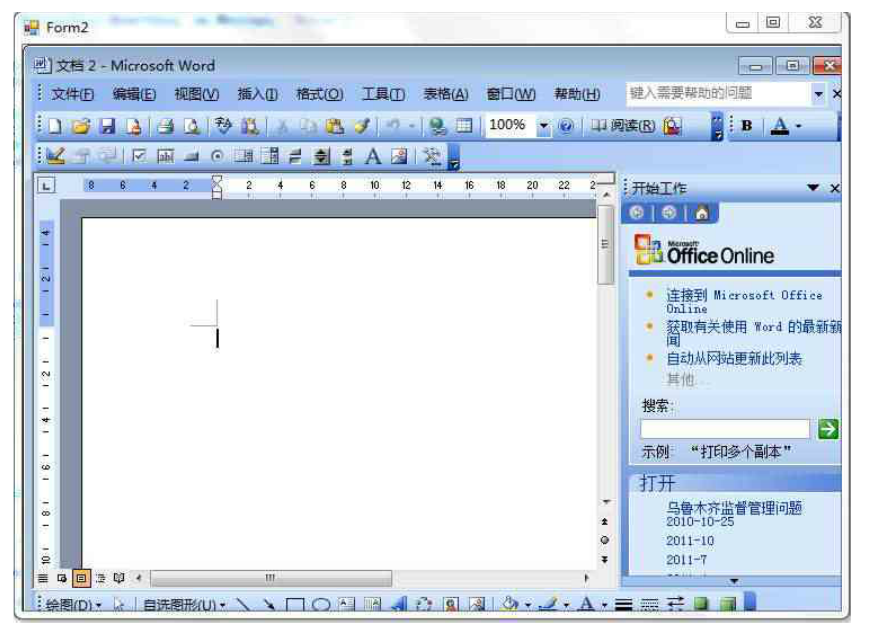Screen dimensions: 875x633
Task: Click the task pane search input field
Action: (725, 429)
